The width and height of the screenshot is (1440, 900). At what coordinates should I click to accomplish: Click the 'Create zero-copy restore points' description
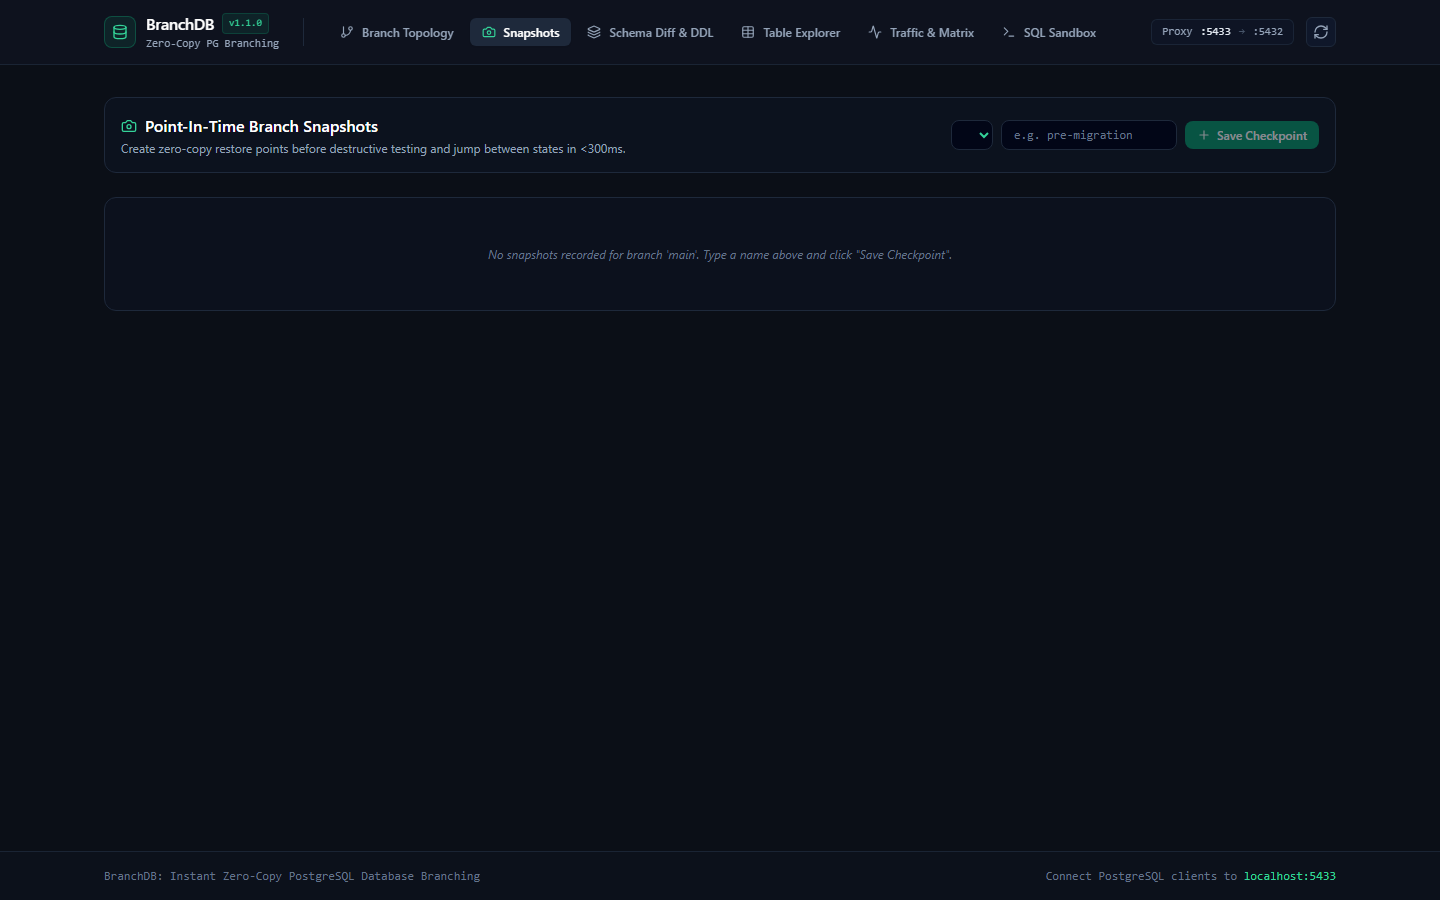click(373, 149)
